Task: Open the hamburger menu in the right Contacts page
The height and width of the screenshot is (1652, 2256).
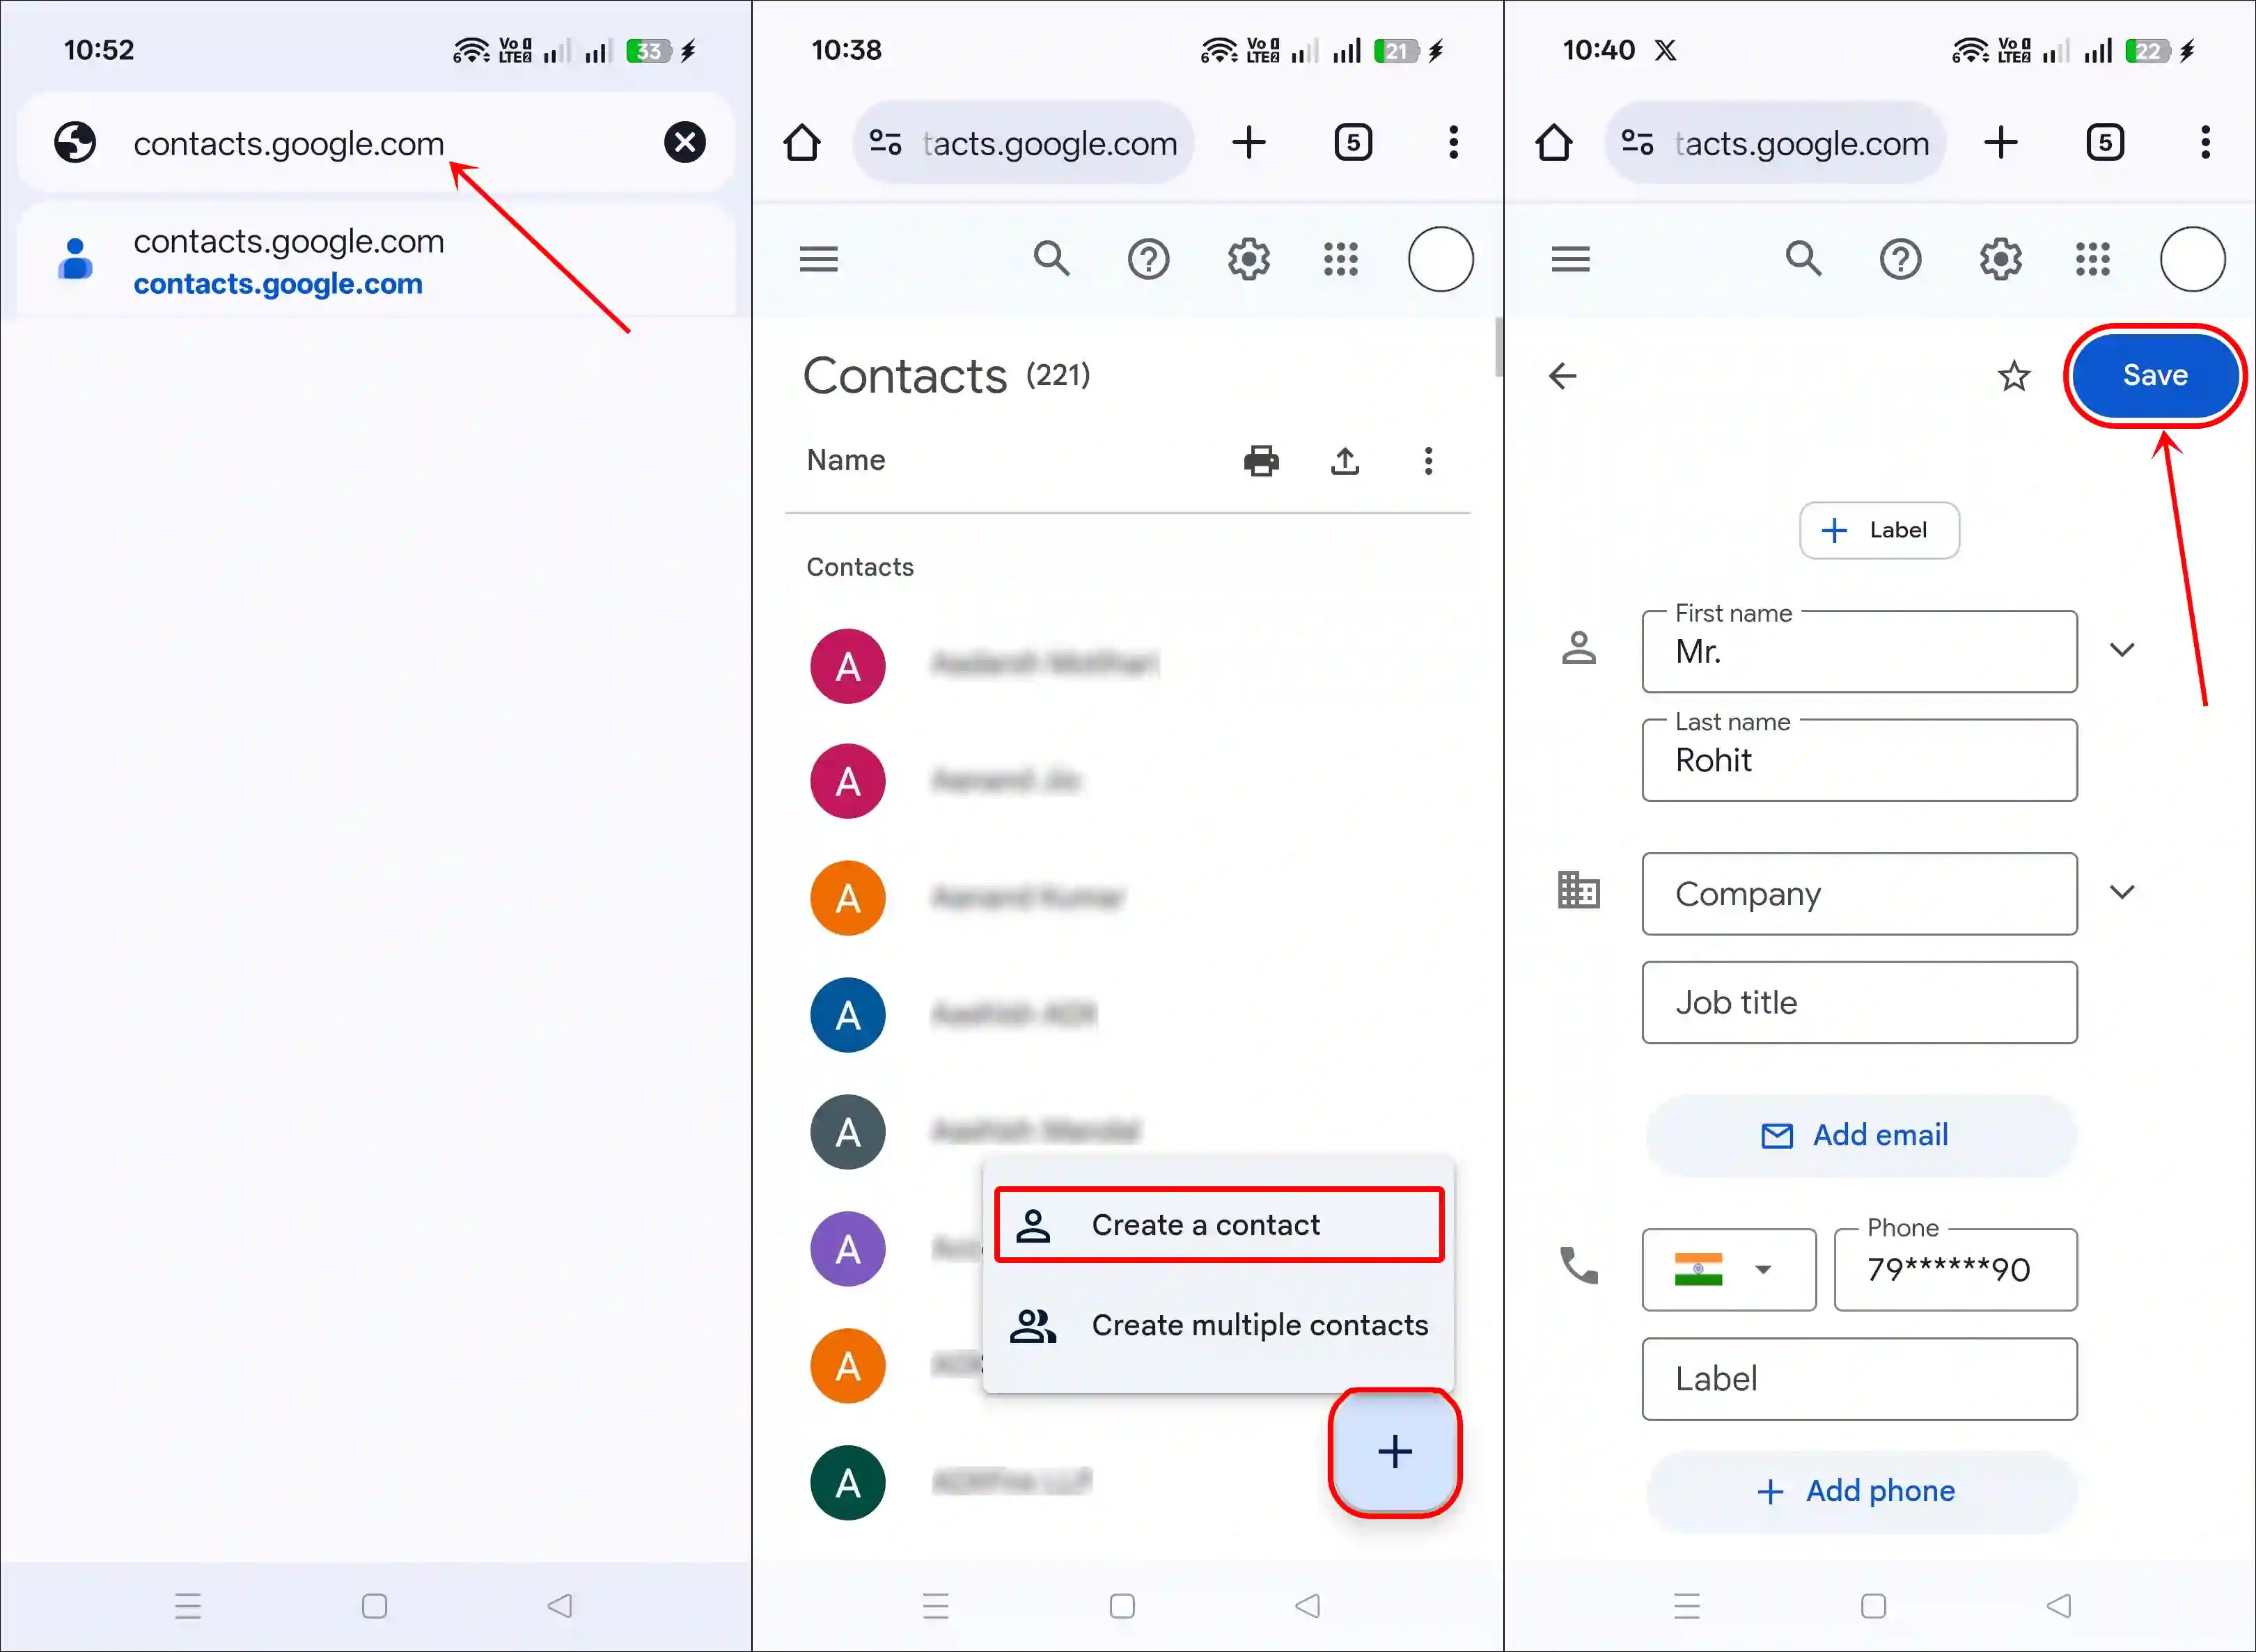Action: [x=1571, y=259]
